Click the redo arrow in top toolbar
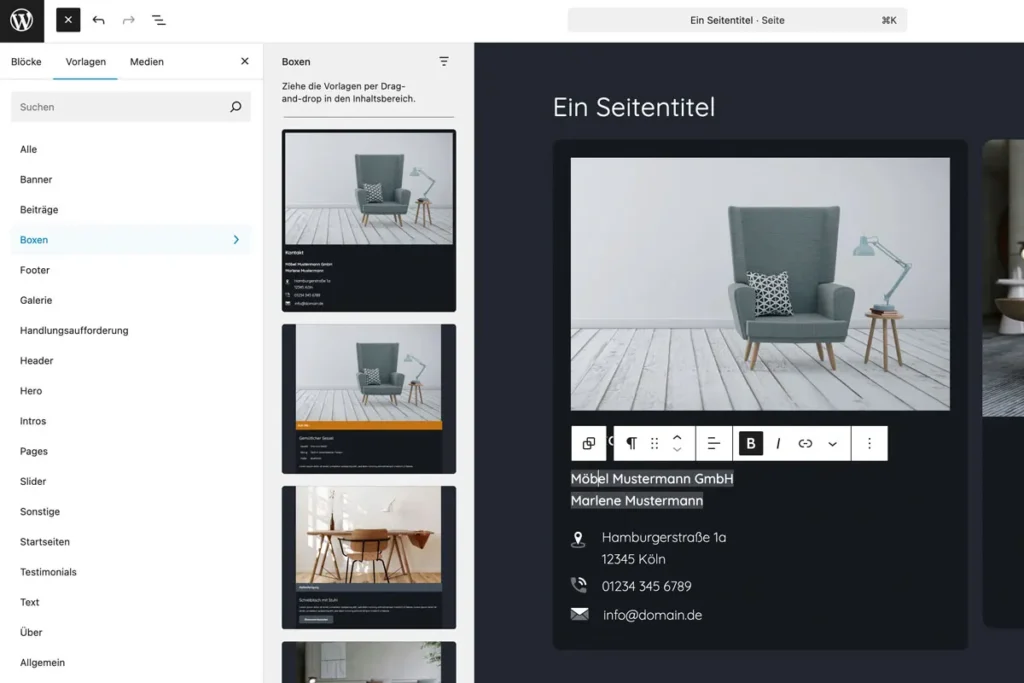 (x=128, y=20)
